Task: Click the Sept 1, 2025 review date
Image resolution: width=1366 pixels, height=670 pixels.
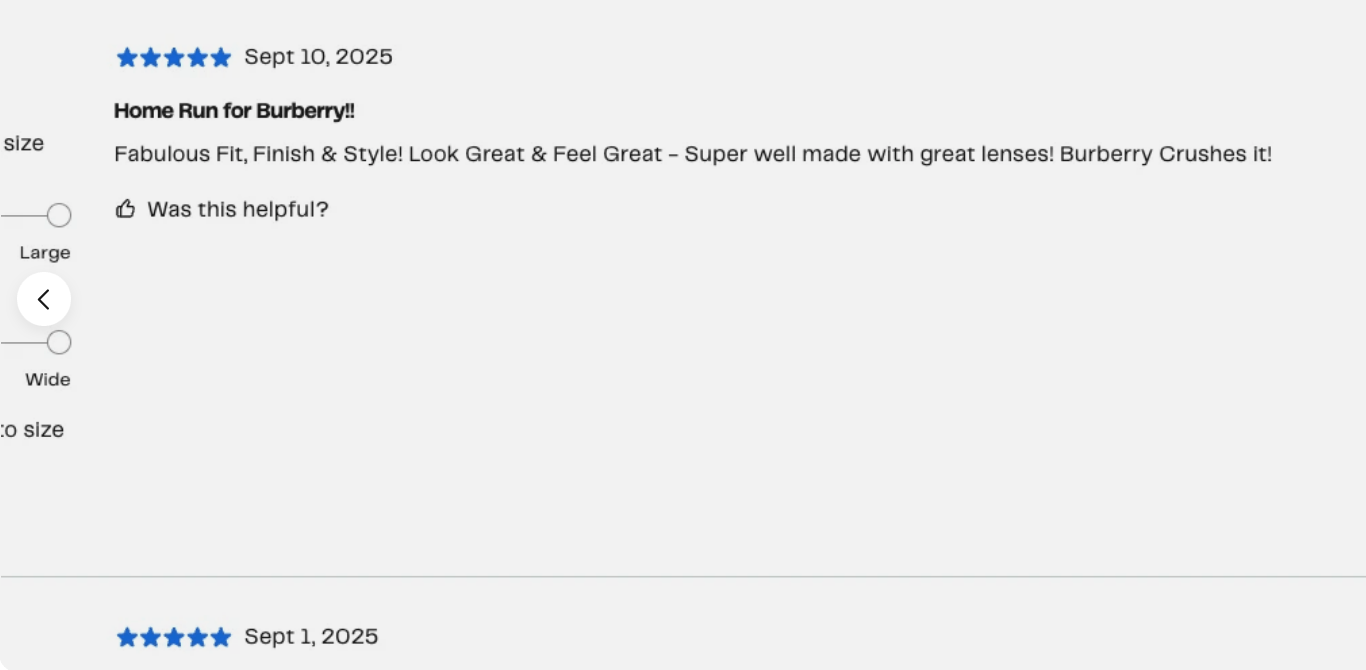Action: point(311,637)
